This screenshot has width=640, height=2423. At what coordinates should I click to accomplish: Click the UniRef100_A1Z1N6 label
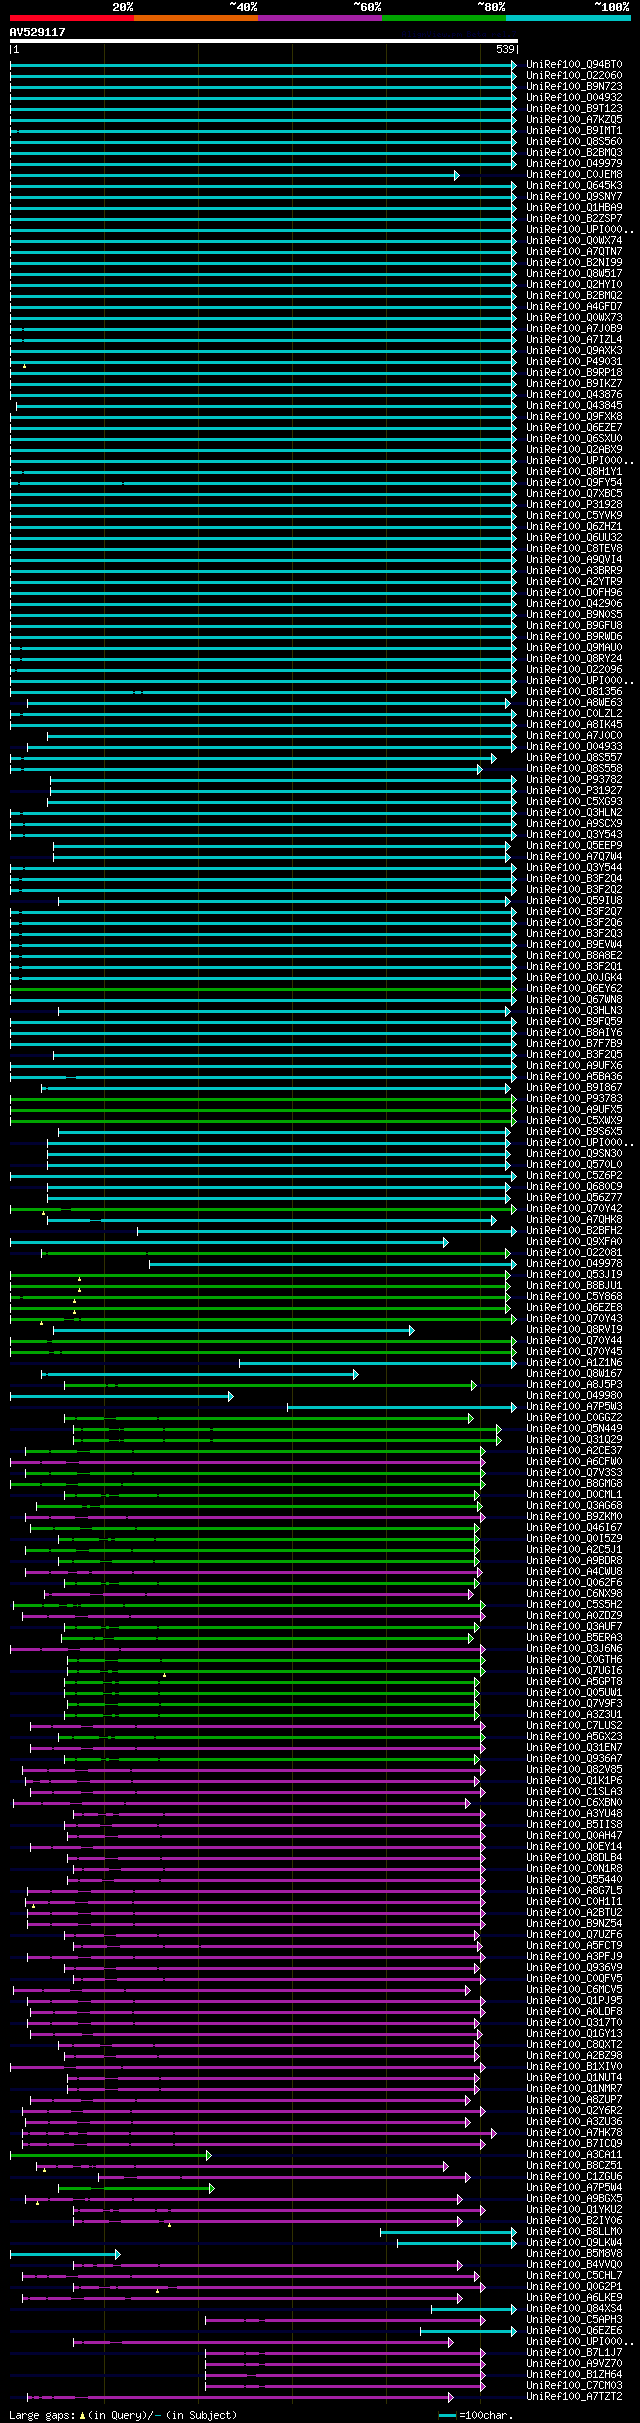[574, 1362]
